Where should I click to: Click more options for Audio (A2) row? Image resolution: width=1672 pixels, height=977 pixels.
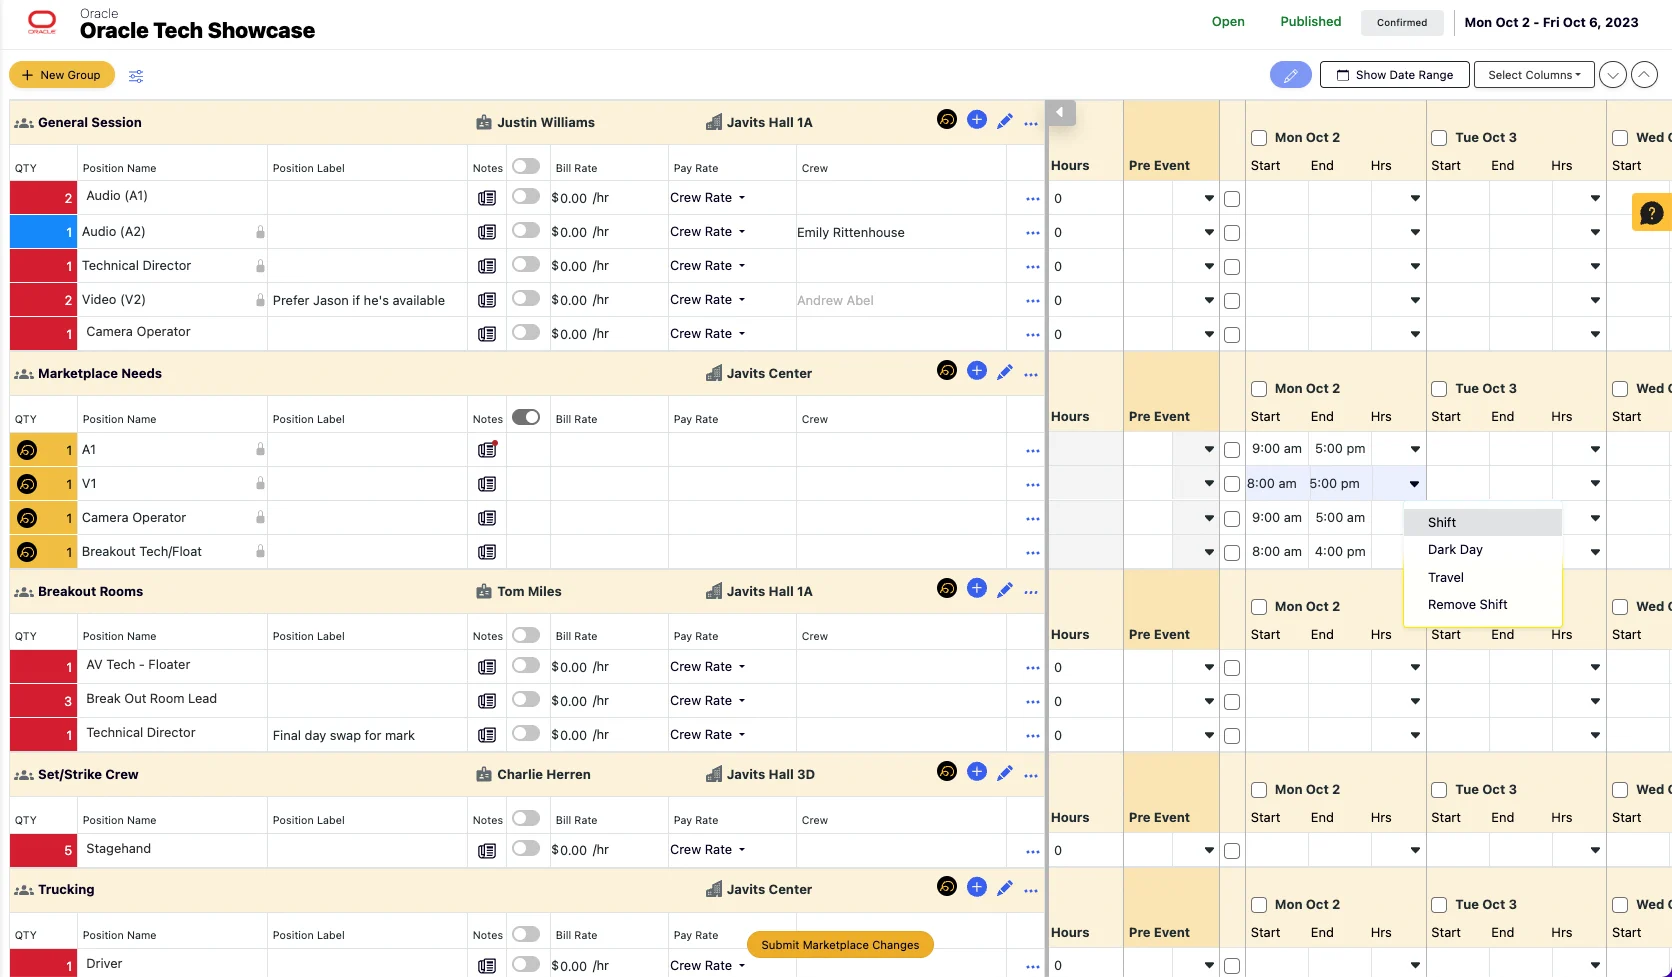[x=1032, y=233]
